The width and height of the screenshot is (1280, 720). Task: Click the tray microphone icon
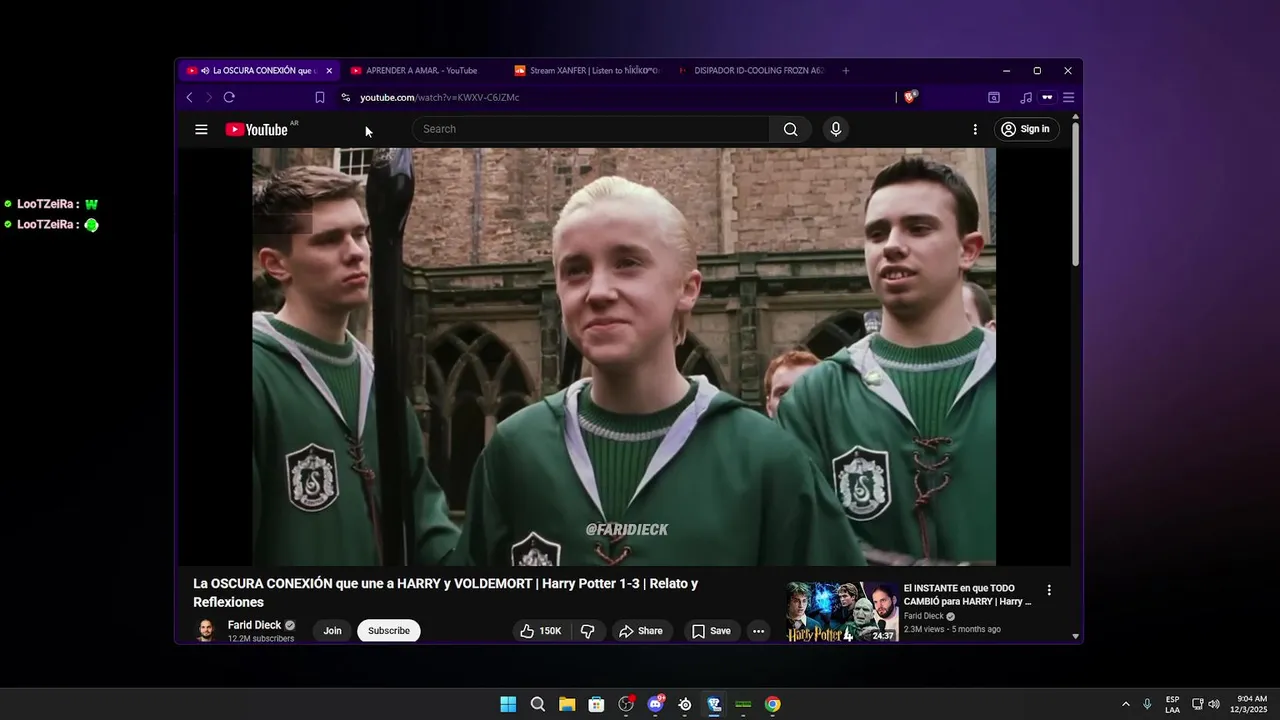click(x=1147, y=704)
